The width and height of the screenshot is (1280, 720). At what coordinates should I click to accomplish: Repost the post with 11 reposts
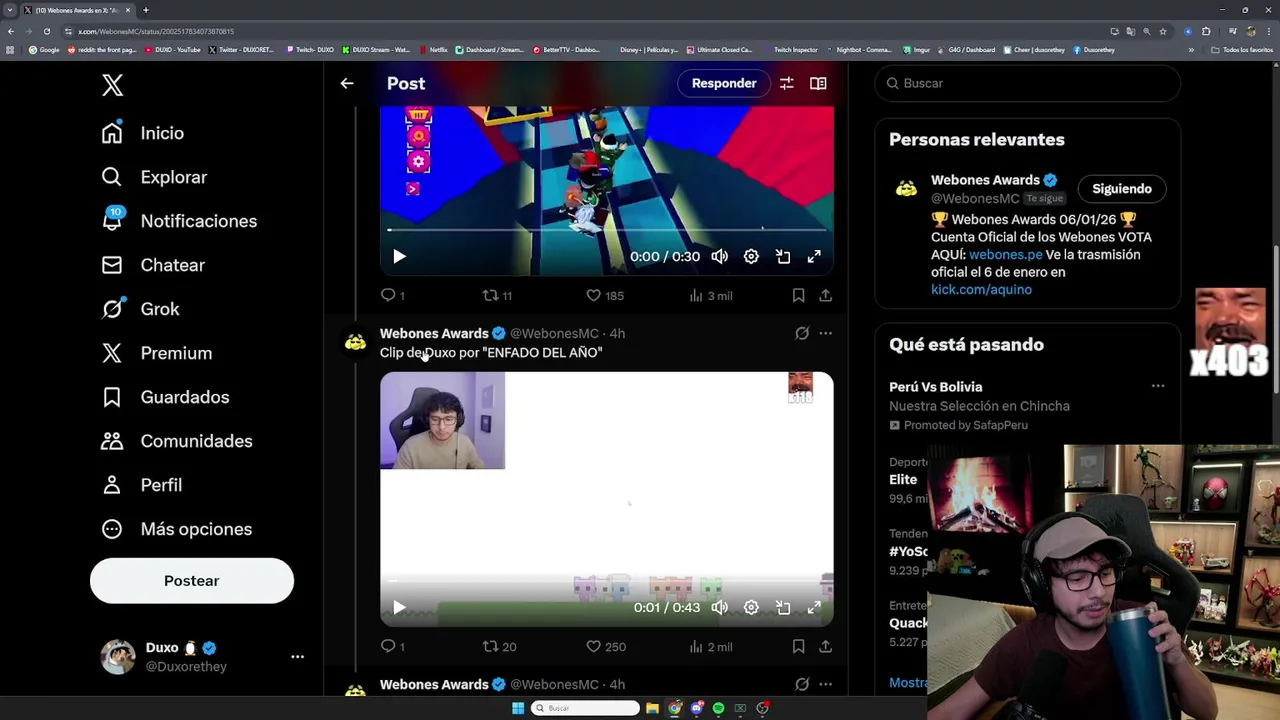498,296
